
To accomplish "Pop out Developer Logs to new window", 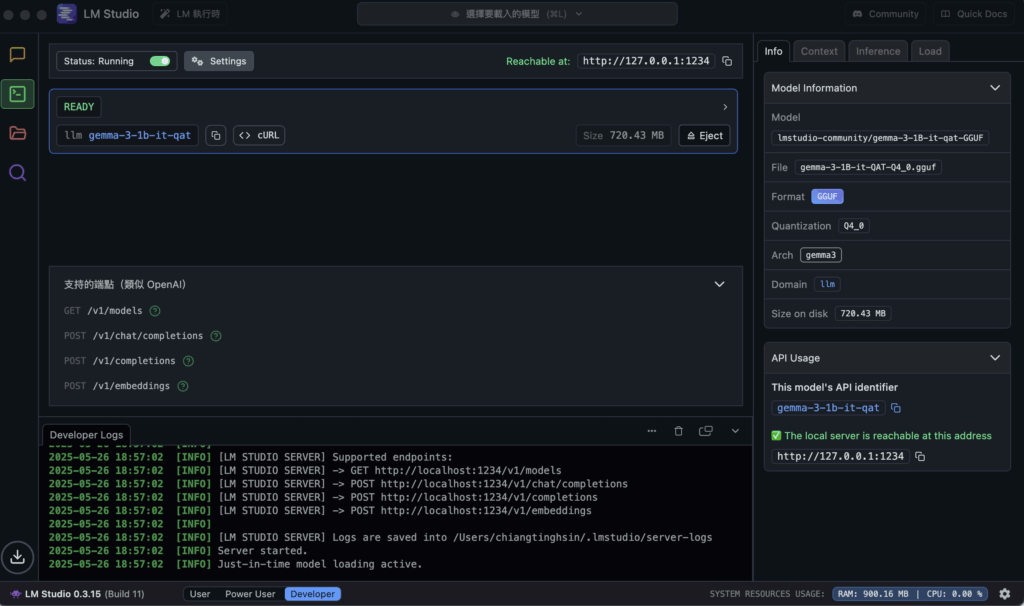I will [x=706, y=431].
